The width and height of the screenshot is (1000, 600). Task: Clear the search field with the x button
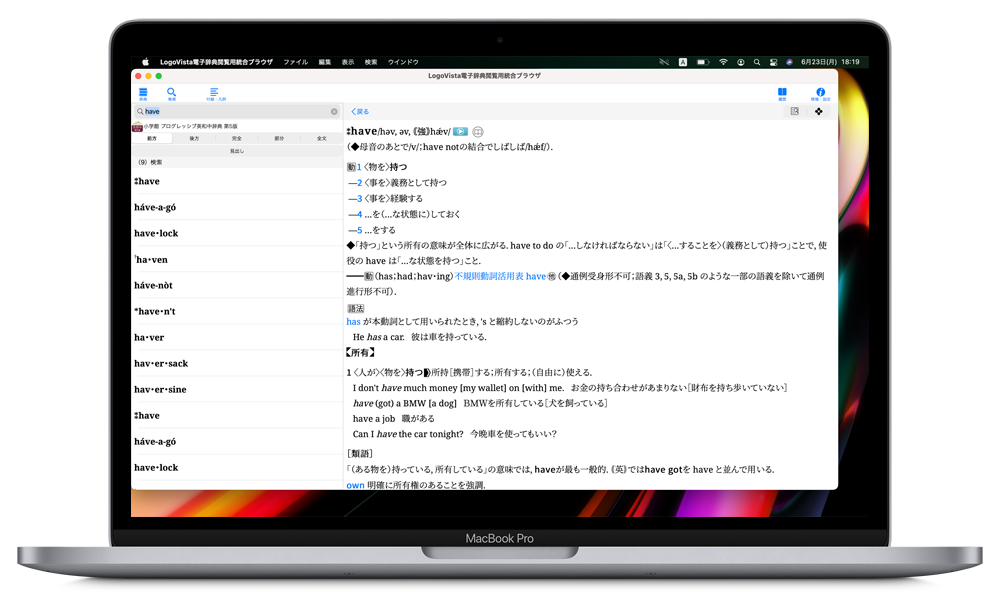(x=334, y=112)
